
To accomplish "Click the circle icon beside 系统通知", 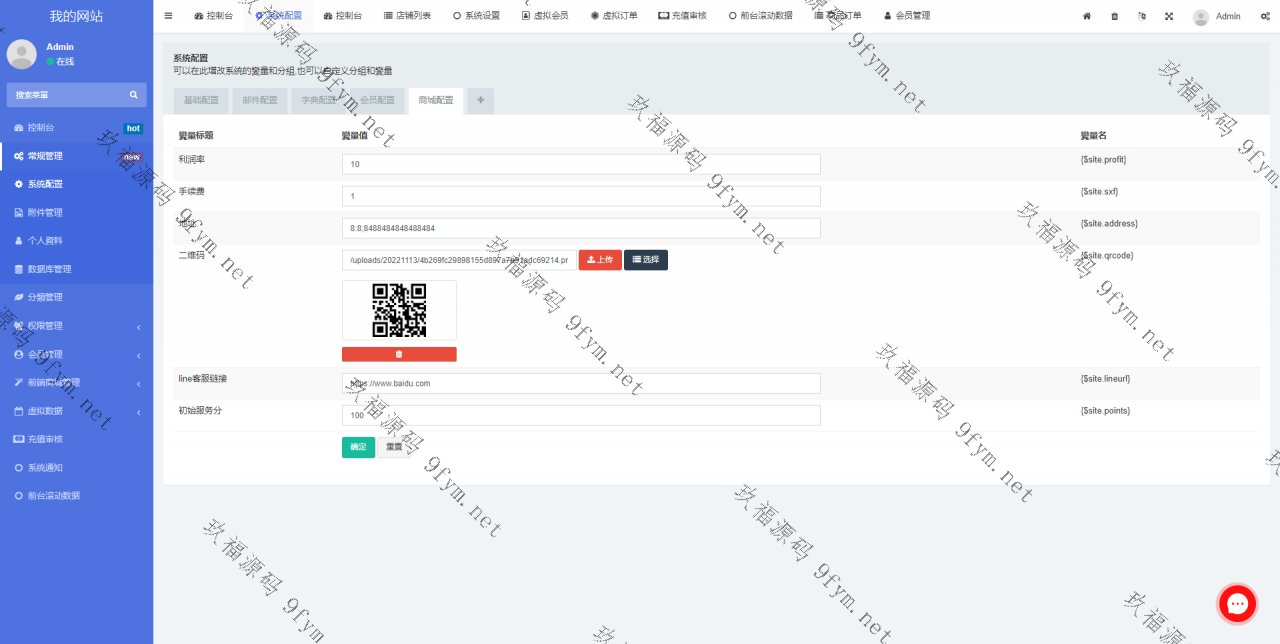I will [x=18, y=467].
